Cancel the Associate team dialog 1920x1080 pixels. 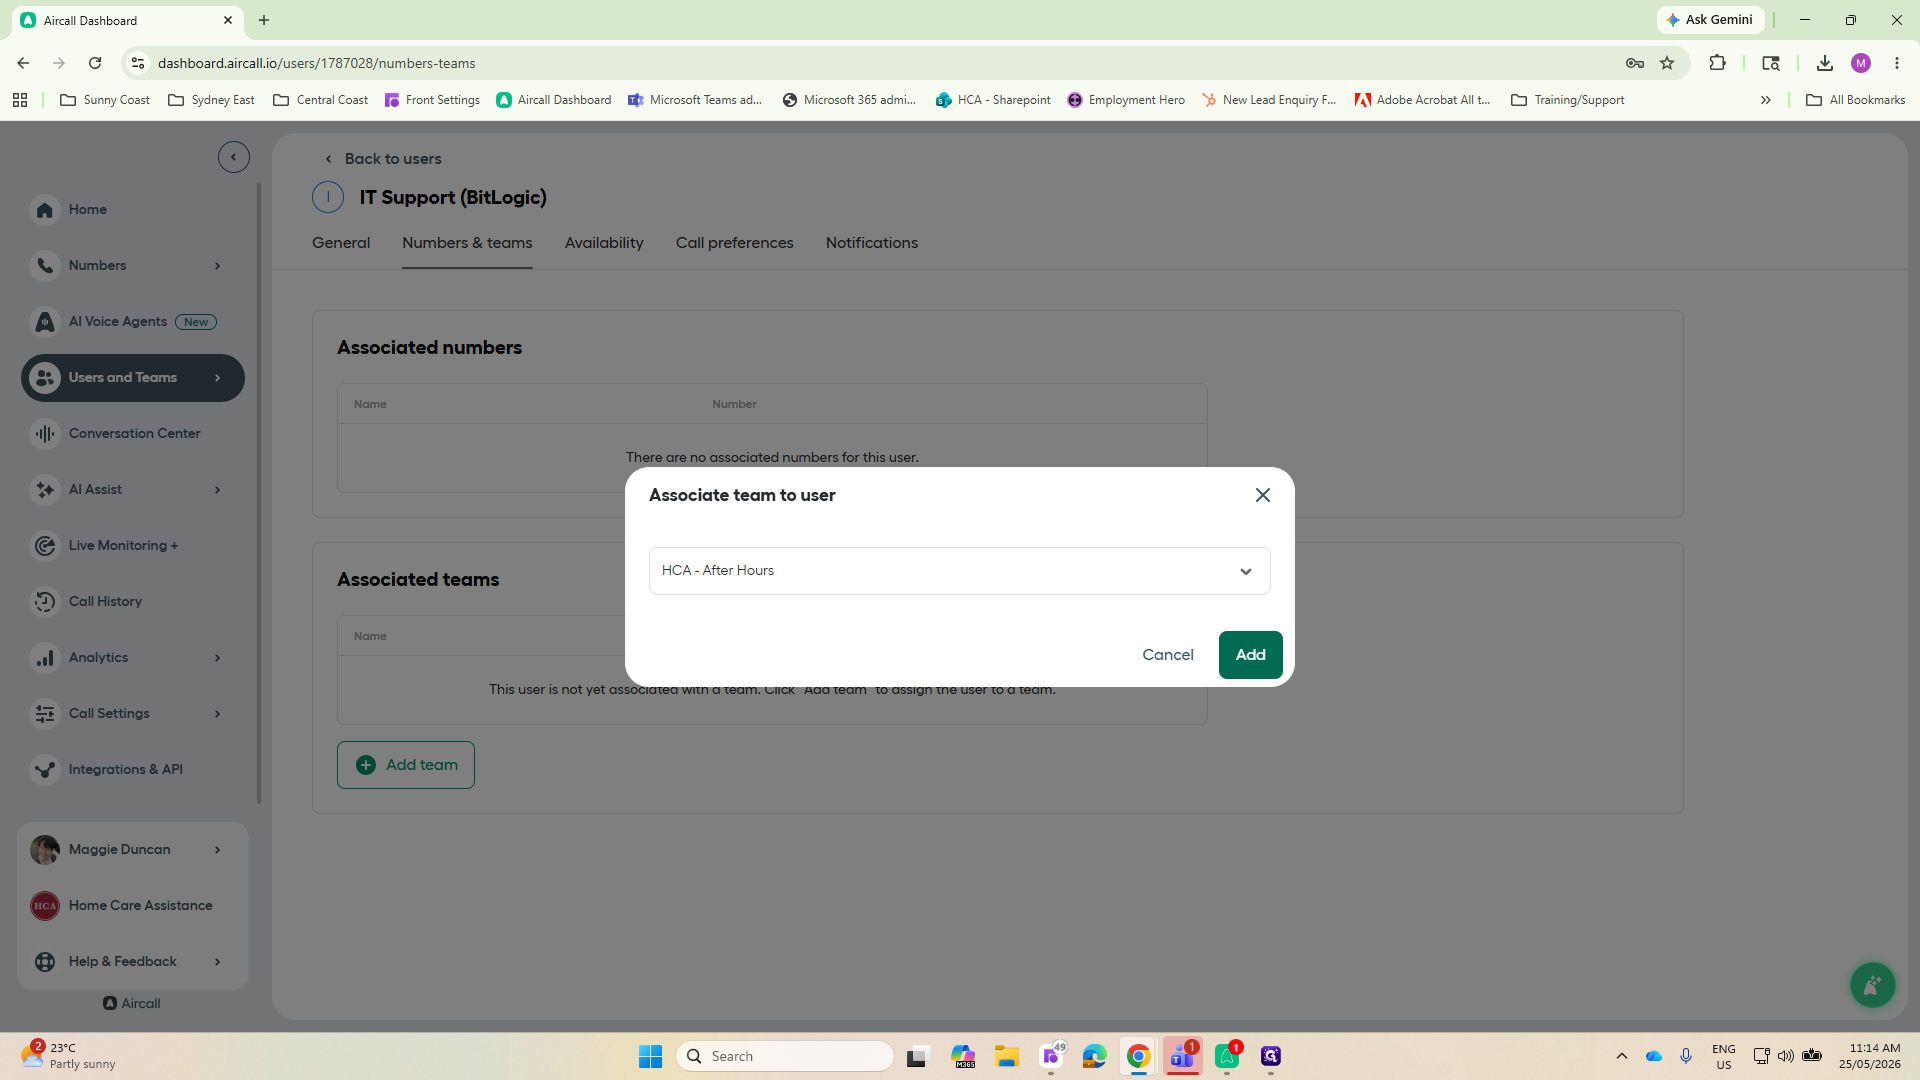click(1168, 655)
